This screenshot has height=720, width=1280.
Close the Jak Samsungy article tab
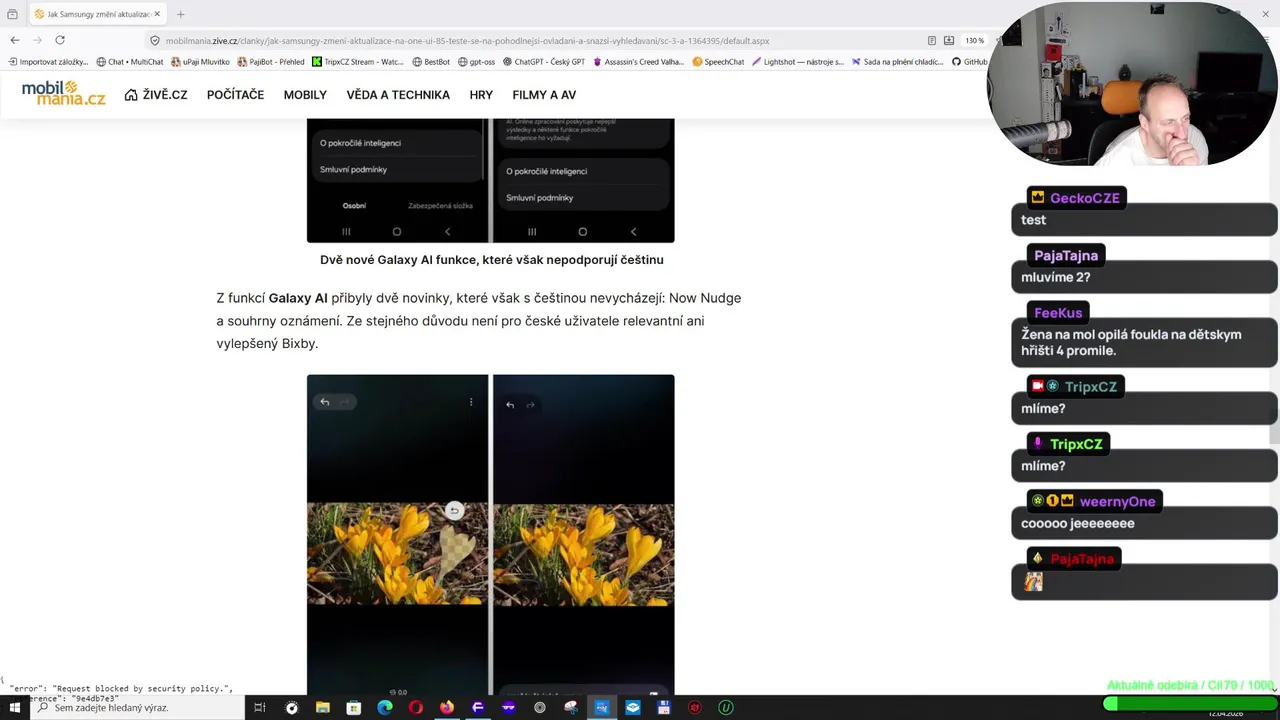pos(157,14)
